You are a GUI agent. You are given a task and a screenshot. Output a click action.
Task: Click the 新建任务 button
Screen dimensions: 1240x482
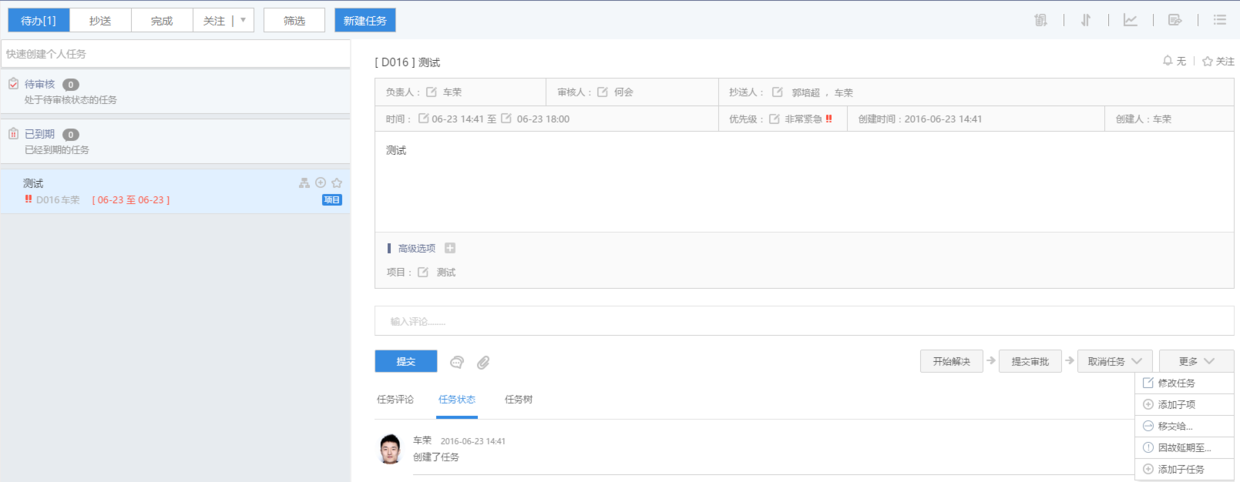coord(365,20)
